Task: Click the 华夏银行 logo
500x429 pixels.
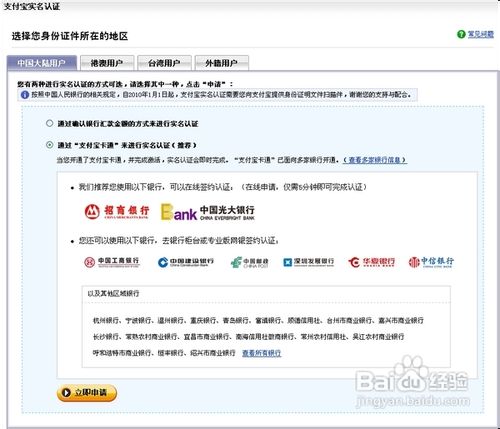Action: (x=371, y=262)
